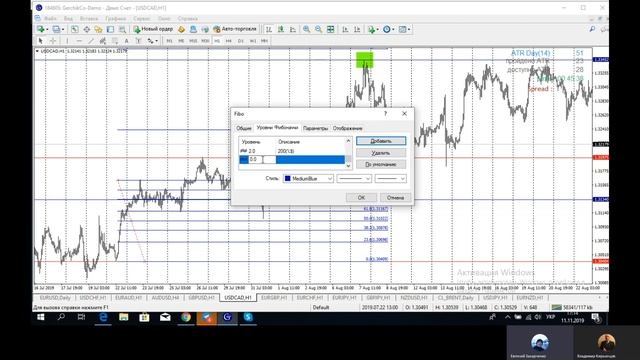The height and width of the screenshot is (360, 640).
Task: Switch to W1 timeframe
Action: tap(253, 41)
